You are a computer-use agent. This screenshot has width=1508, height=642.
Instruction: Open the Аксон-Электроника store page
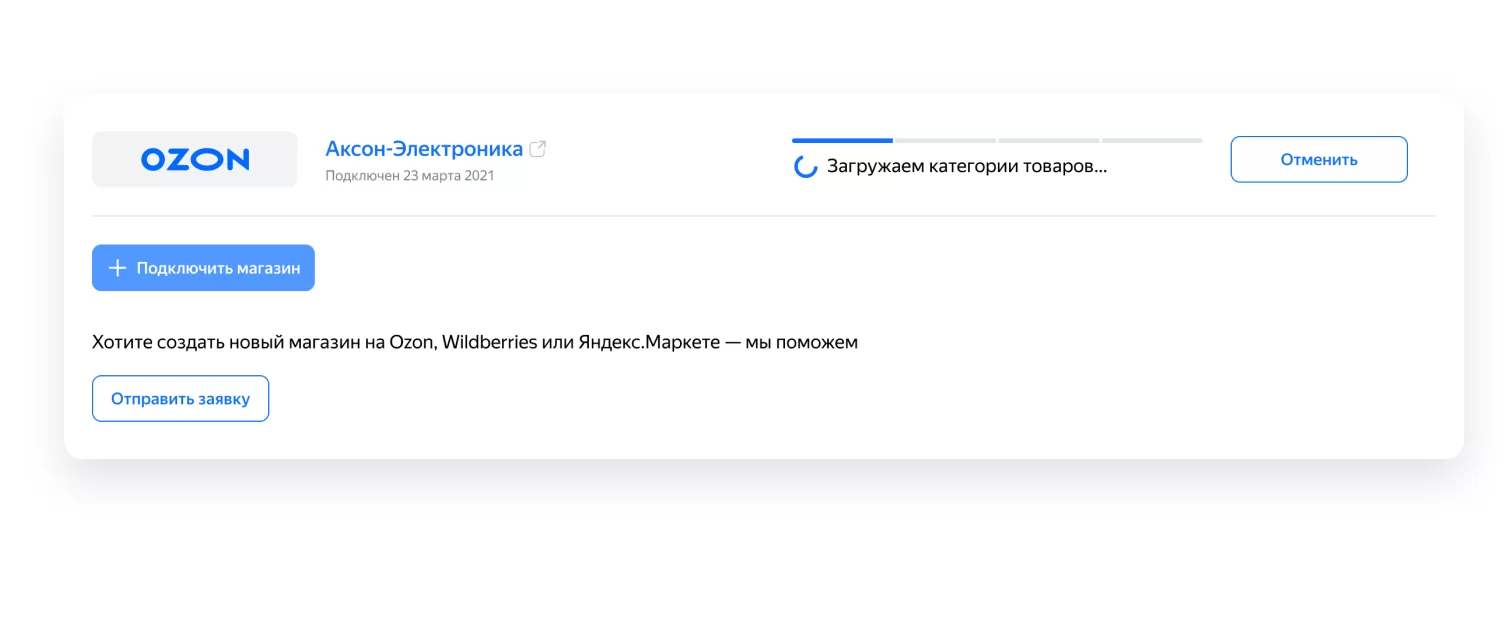point(423,148)
